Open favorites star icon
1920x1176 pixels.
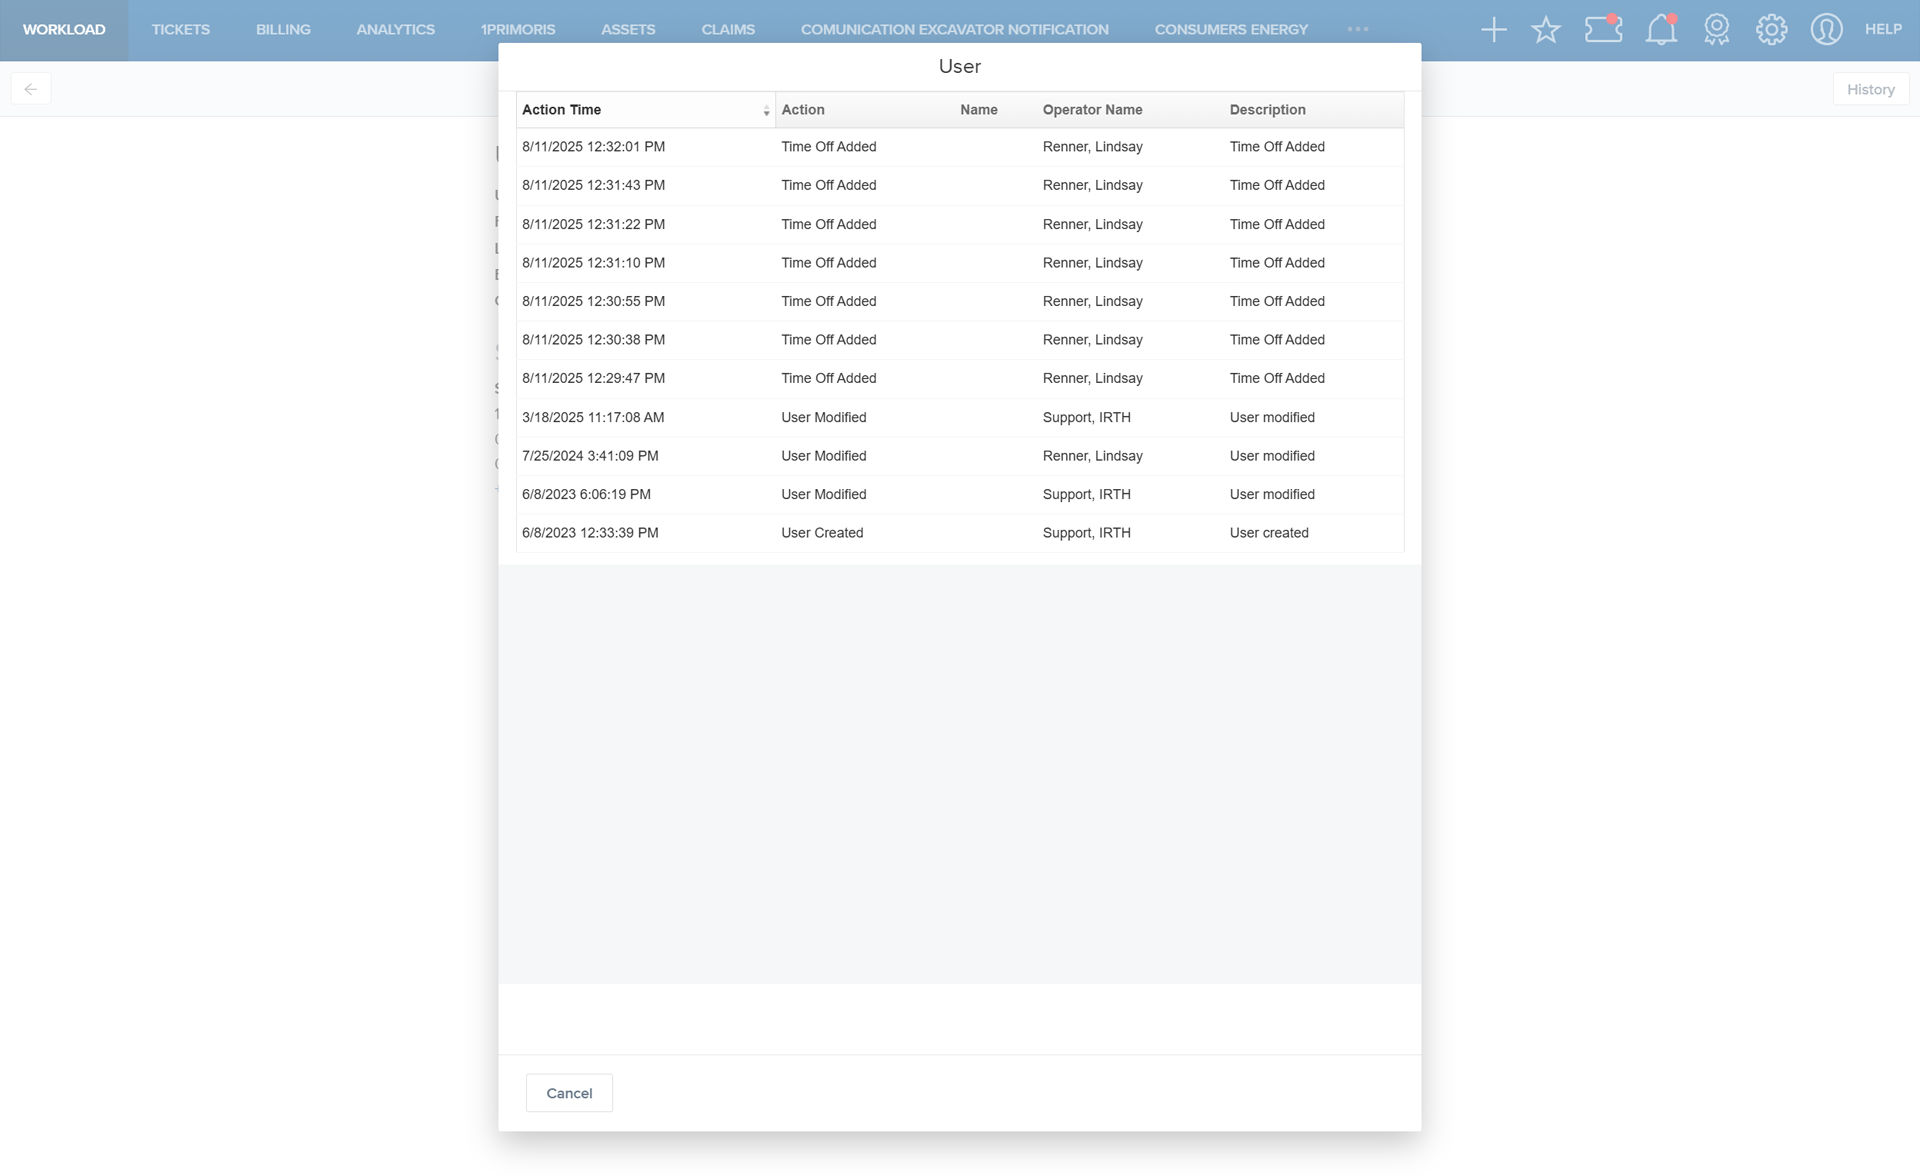click(x=1545, y=30)
